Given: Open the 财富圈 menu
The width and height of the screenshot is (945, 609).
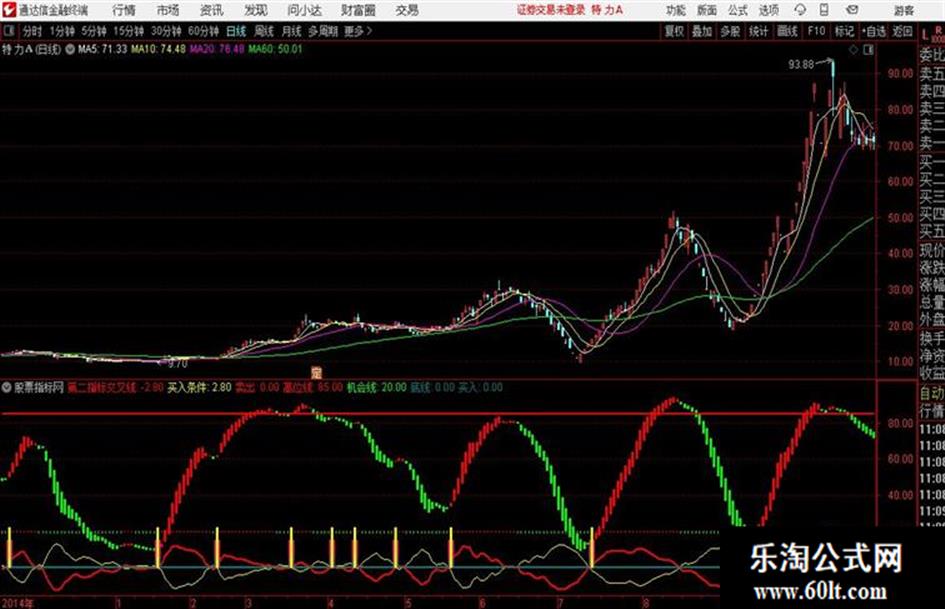Looking at the screenshot, I should pos(359,10).
